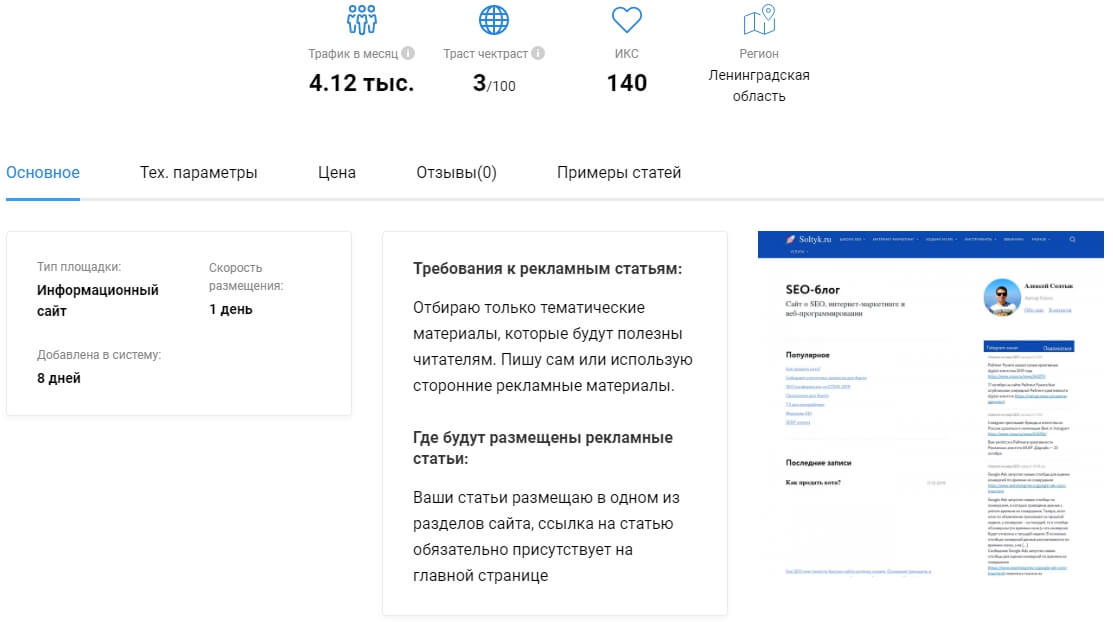Viewport: 1113px width, 622px height.
Task: Click the globe Trust checktrust icon
Action: pyautogui.click(x=493, y=20)
